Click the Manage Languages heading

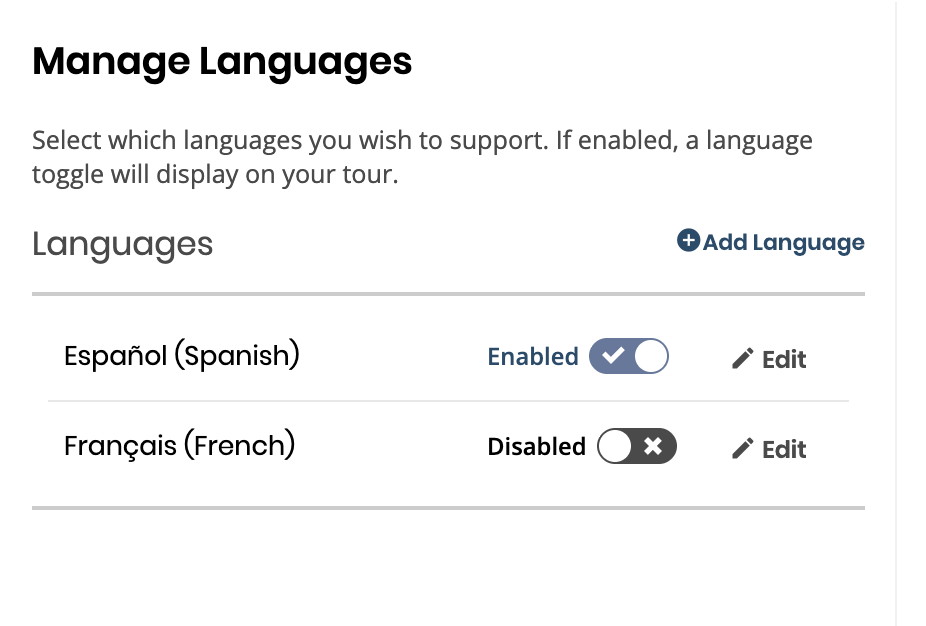point(222,62)
